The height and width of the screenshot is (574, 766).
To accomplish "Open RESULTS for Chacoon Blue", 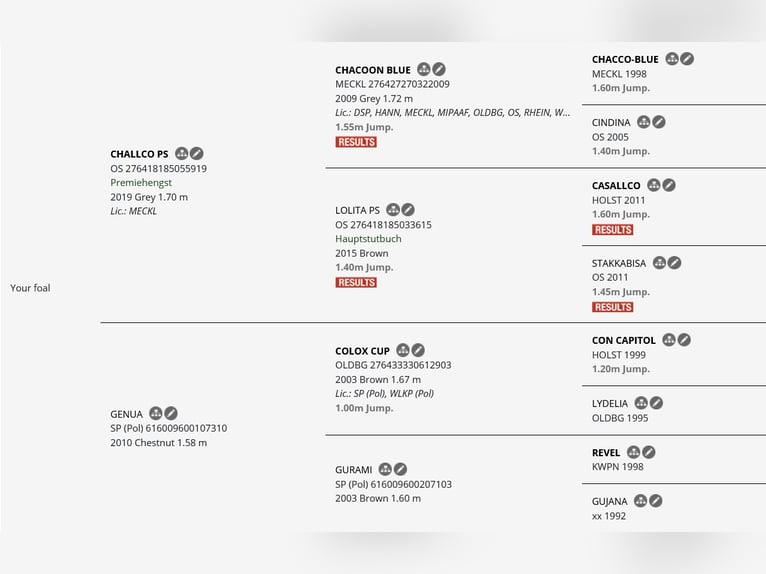I will (x=356, y=142).
